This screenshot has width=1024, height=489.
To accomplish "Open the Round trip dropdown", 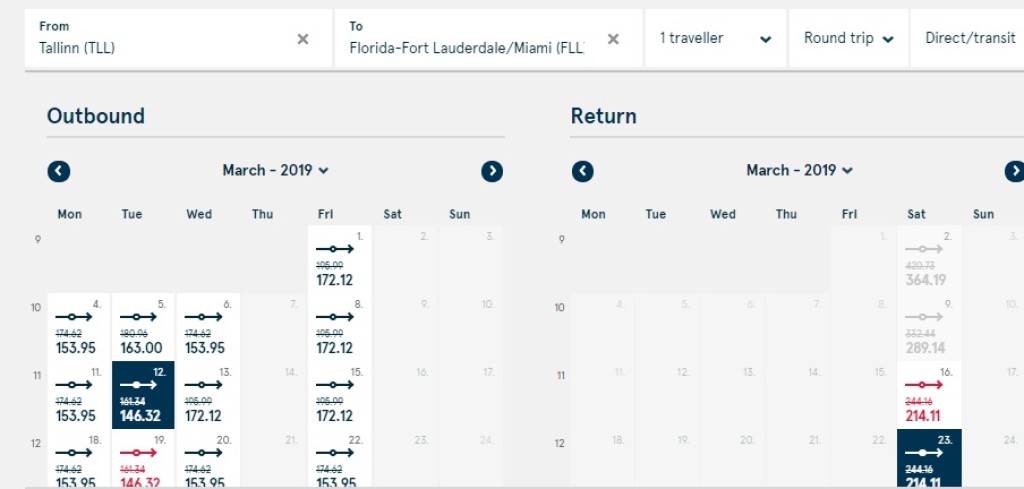I will pos(848,39).
